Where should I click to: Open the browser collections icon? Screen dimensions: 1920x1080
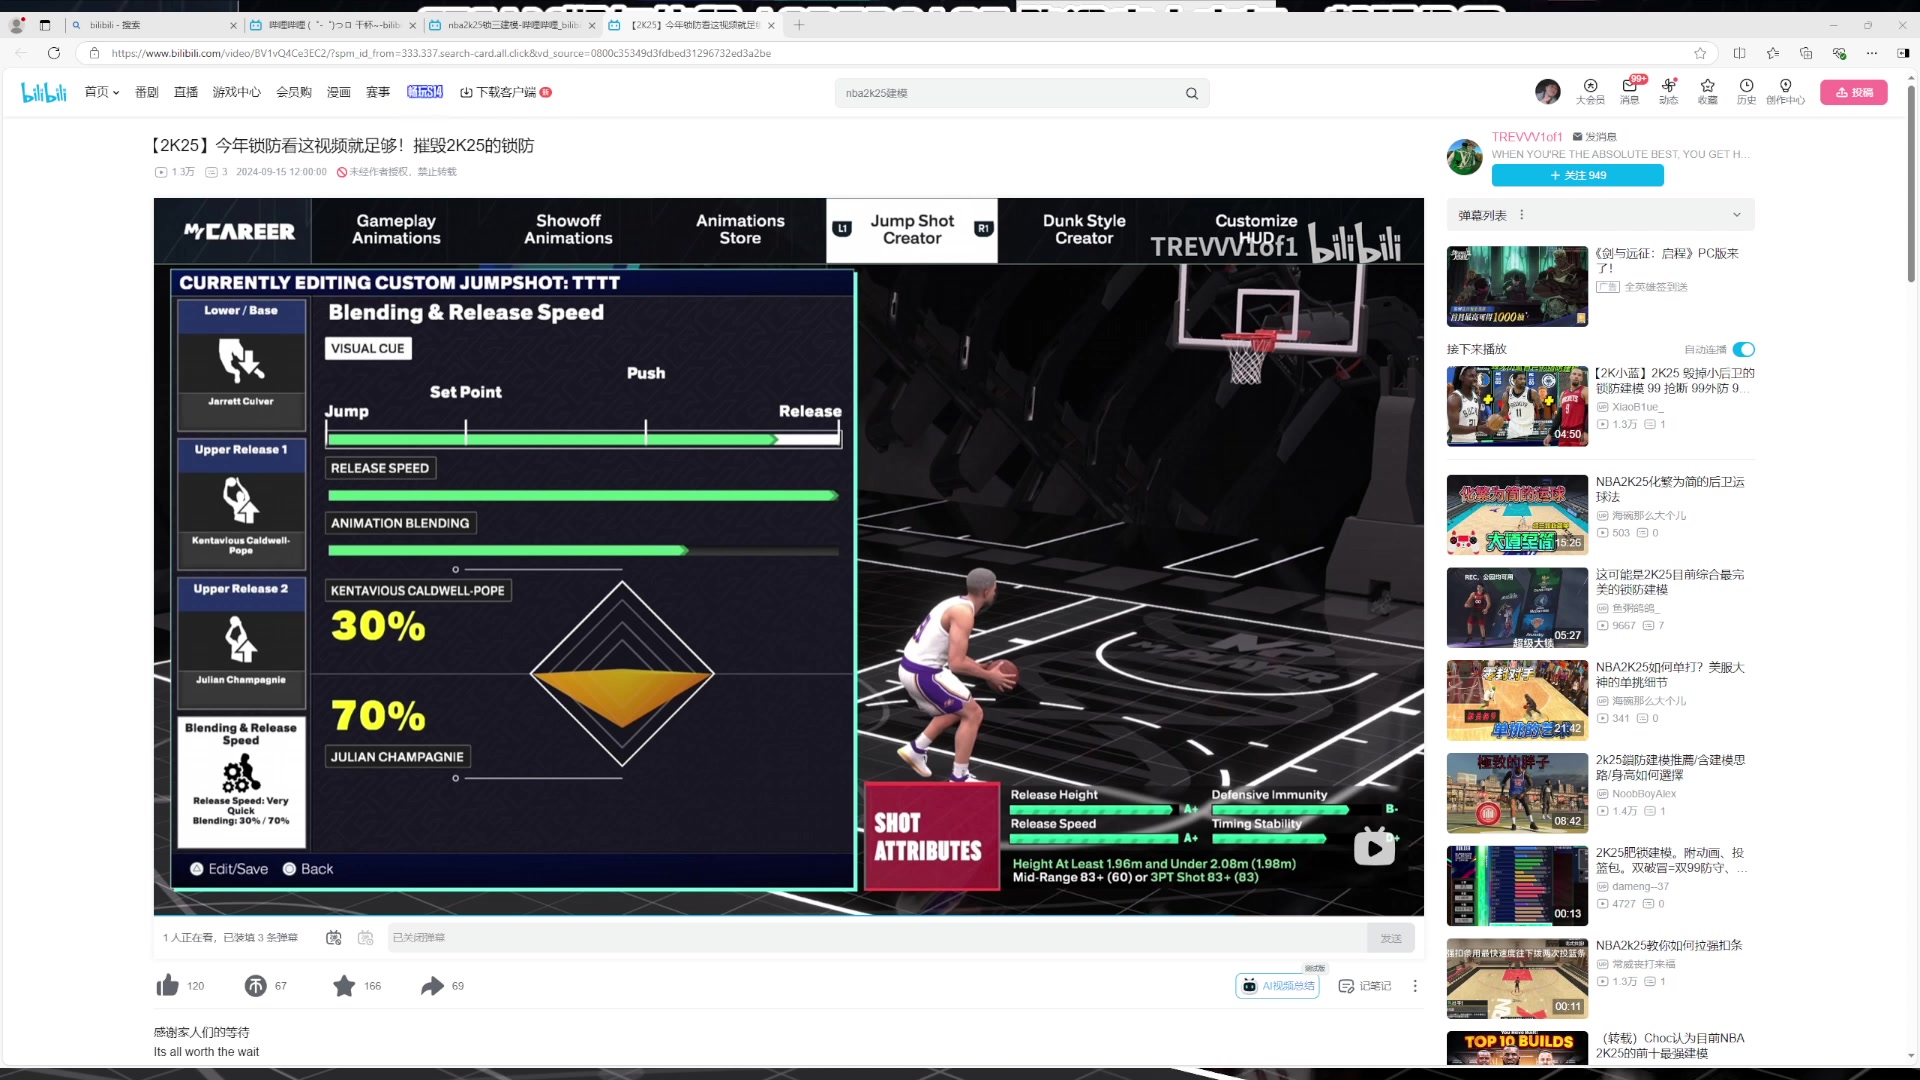[1806, 53]
